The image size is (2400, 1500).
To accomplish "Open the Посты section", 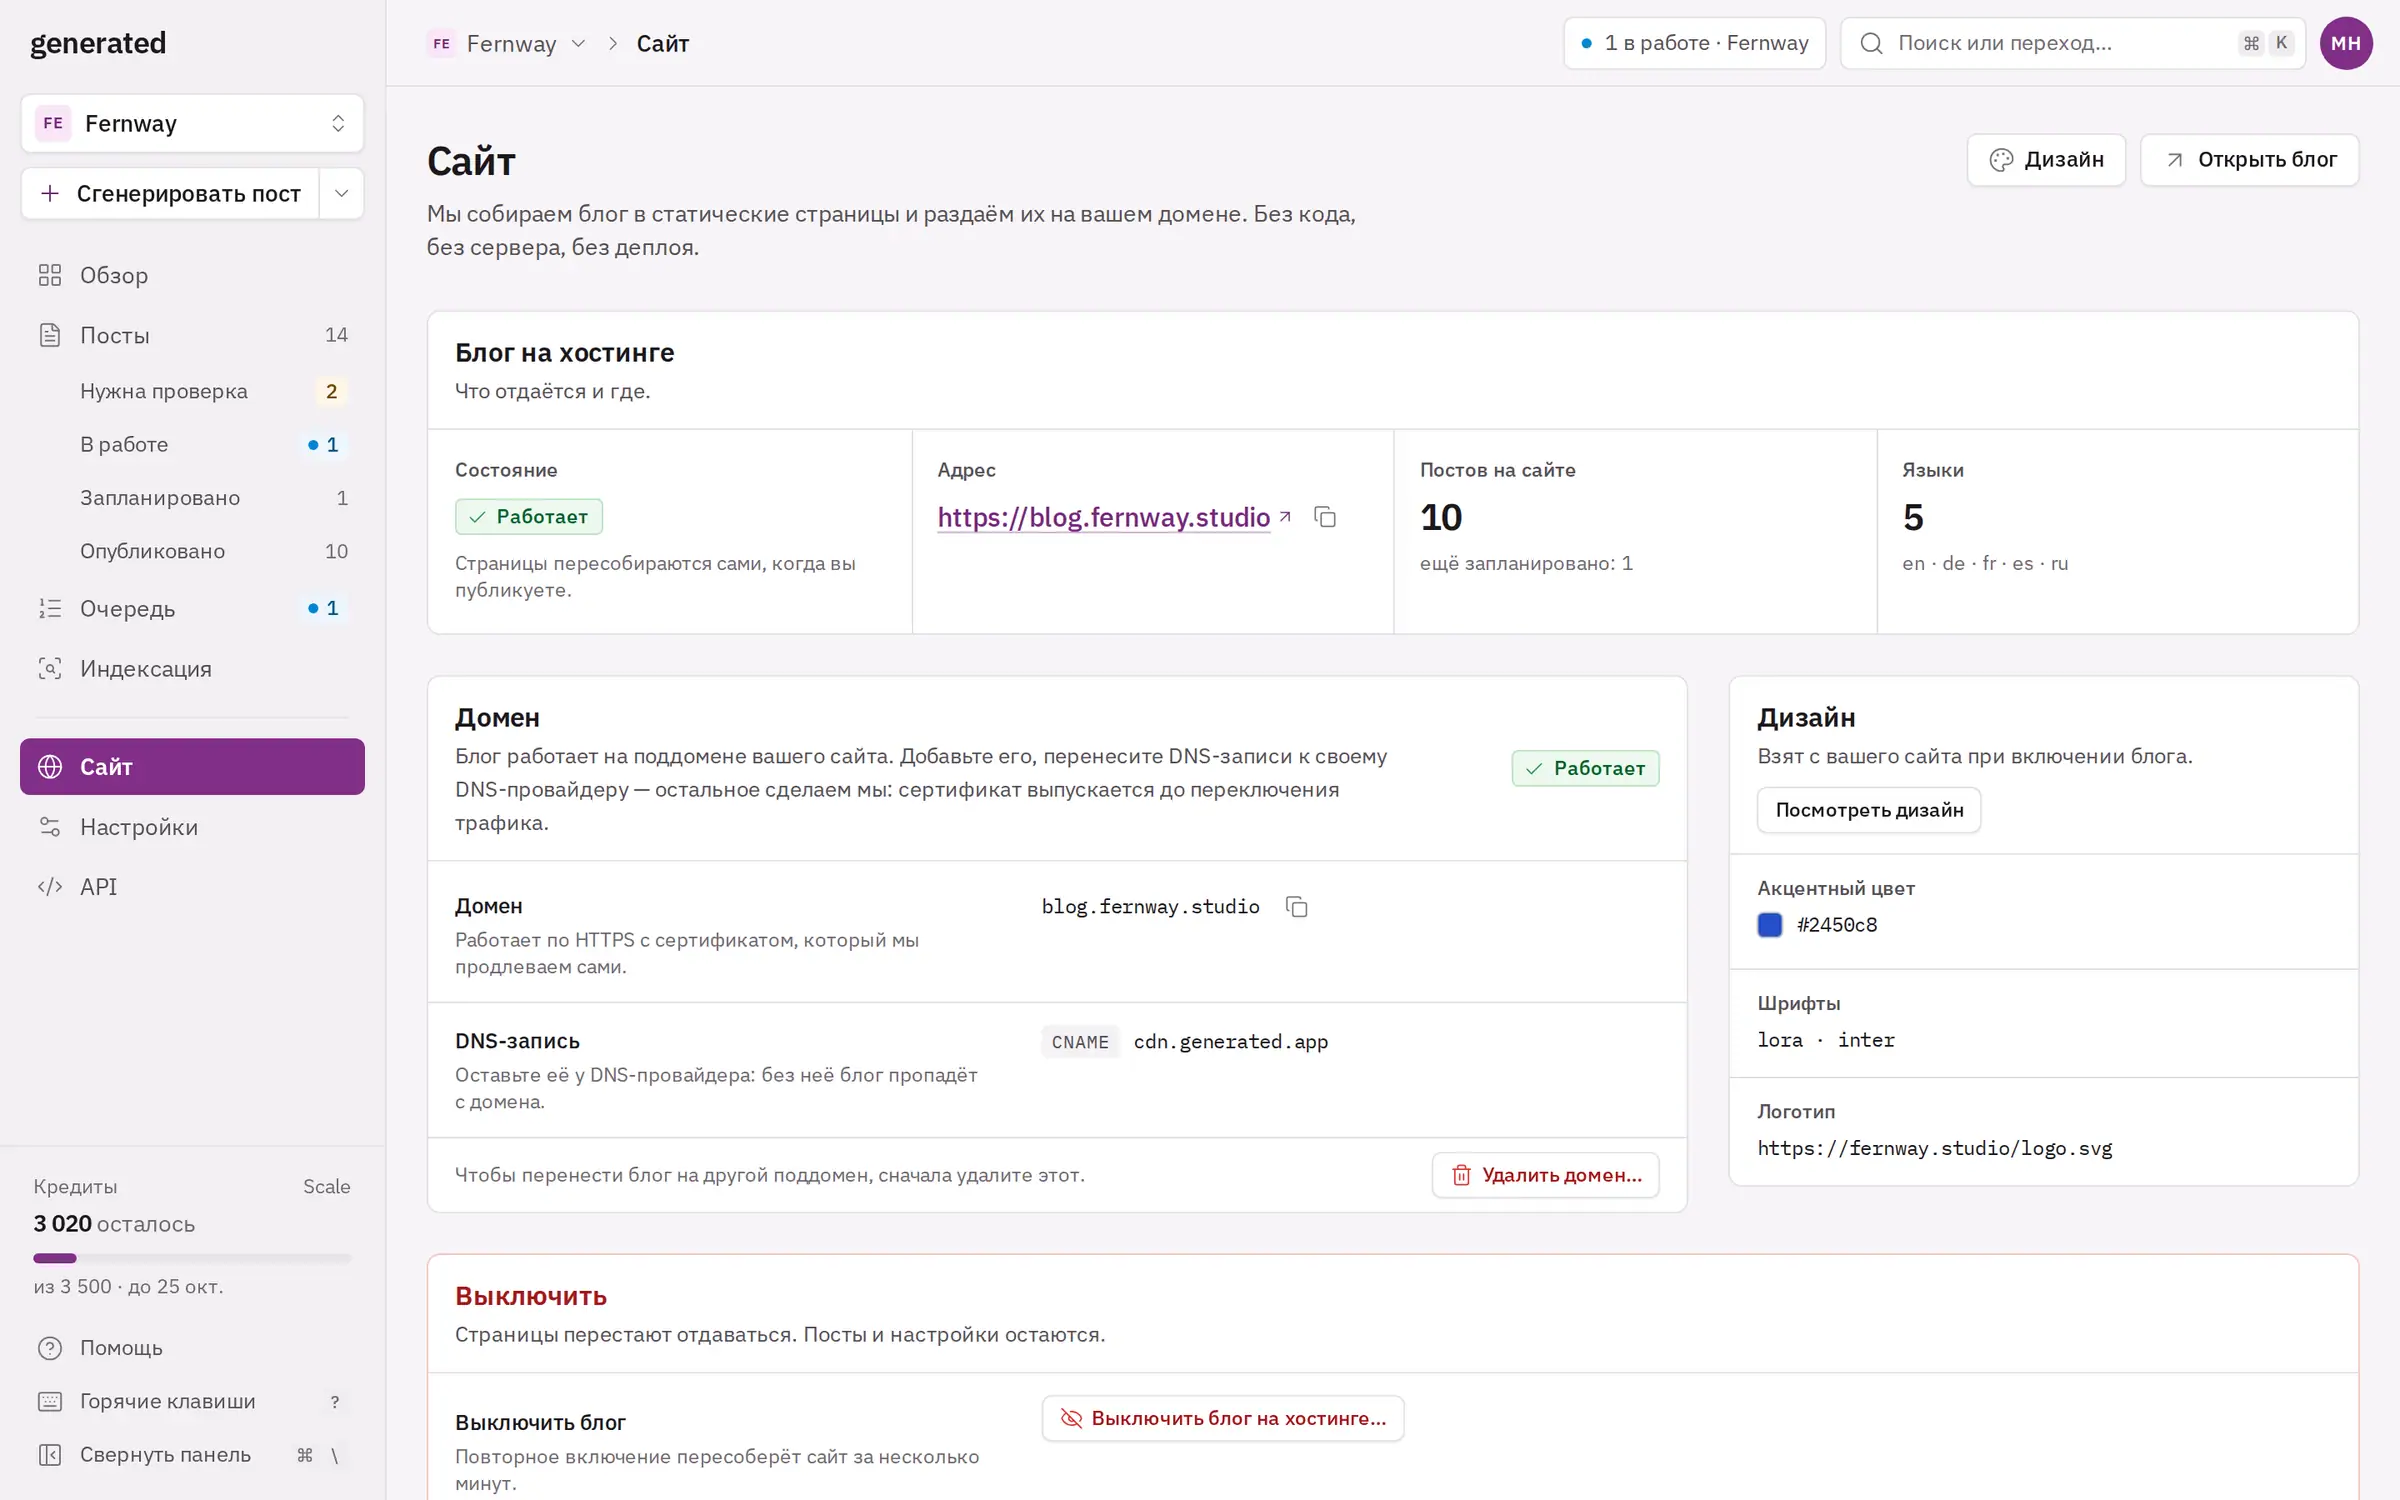I will (192, 335).
